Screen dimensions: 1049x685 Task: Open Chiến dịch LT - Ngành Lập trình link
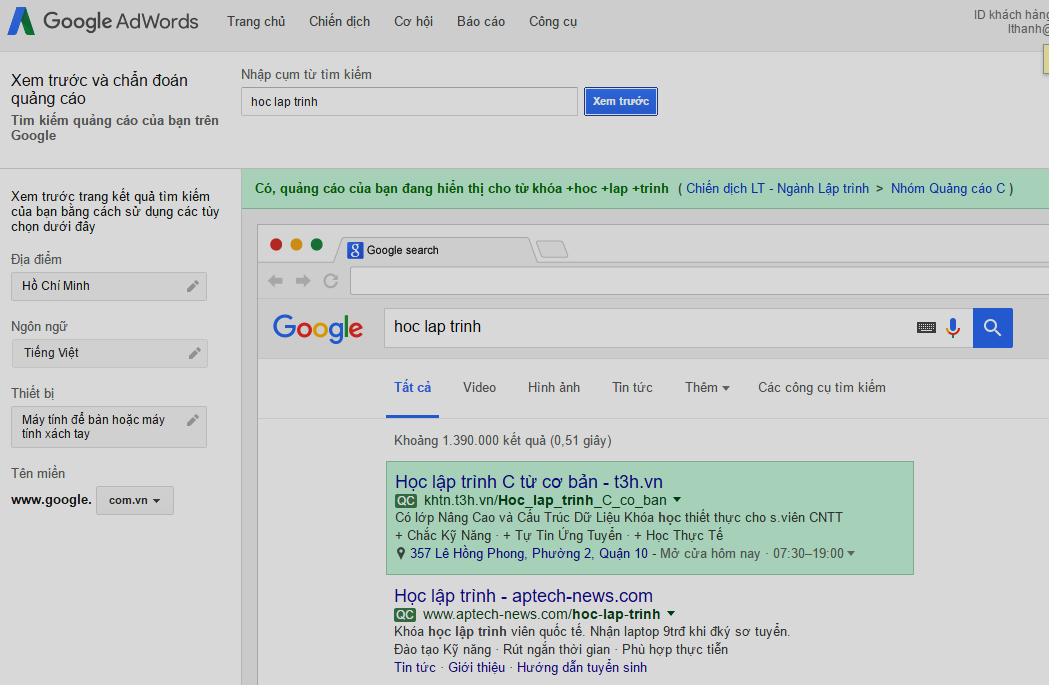tap(777, 189)
